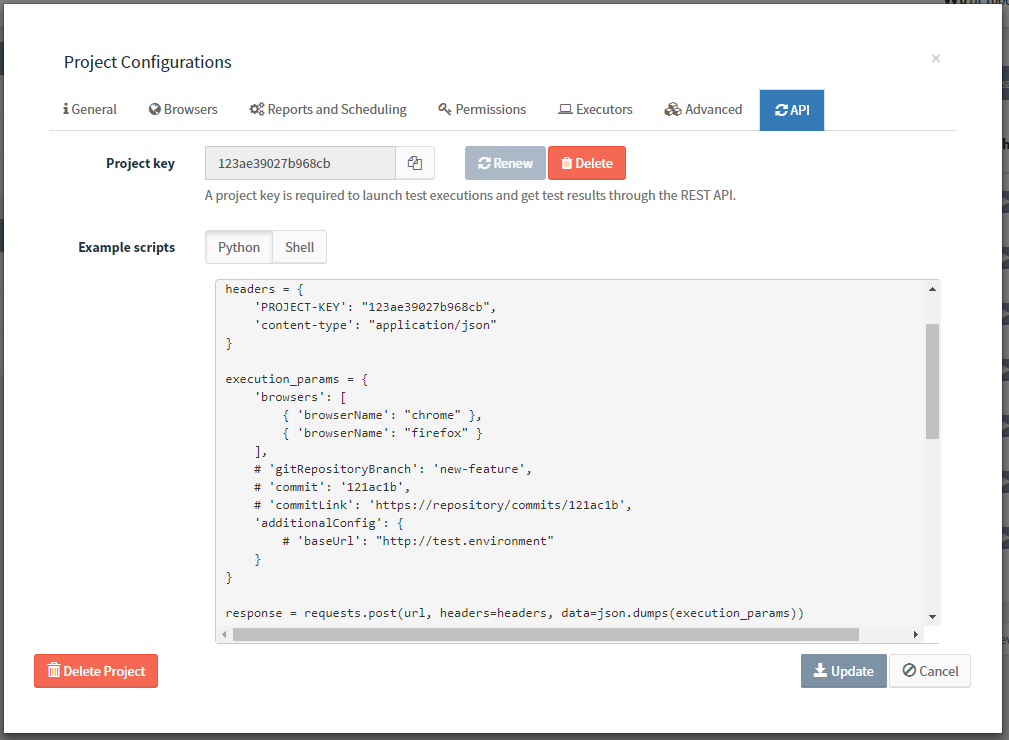Show the Shell example script
1009x740 pixels.
(x=299, y=247)
